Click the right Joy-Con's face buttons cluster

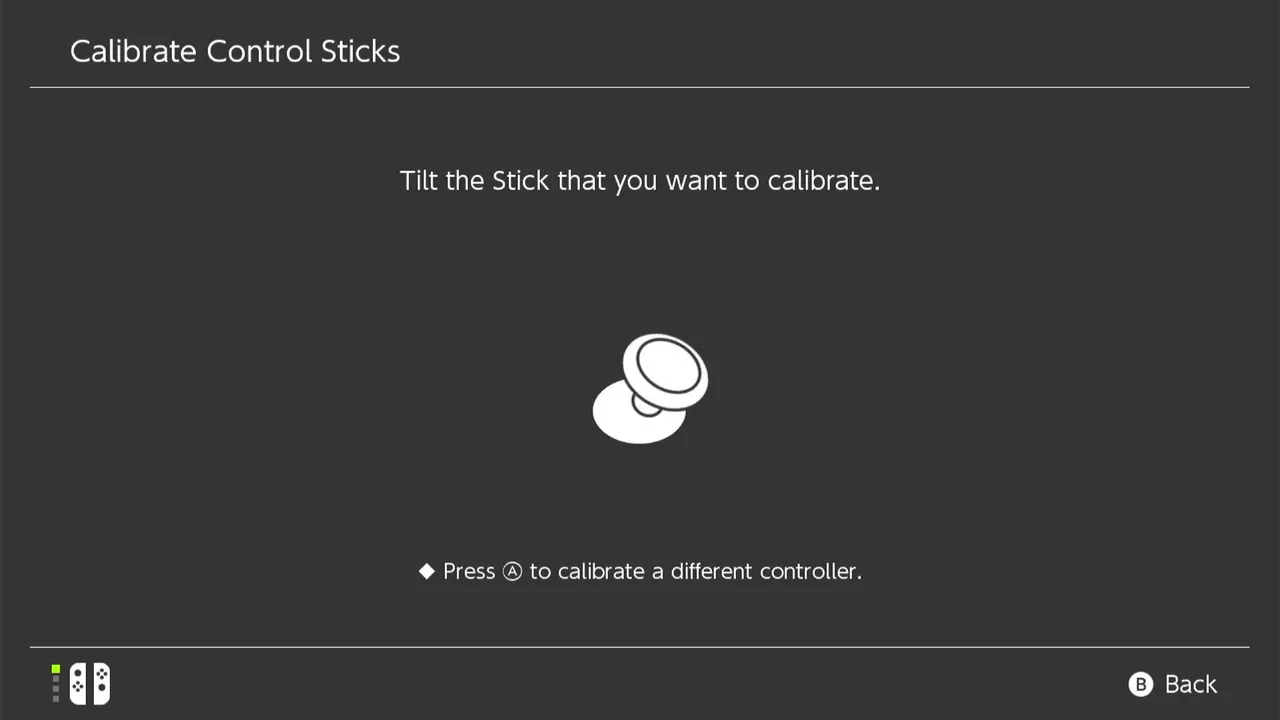pos(101,676)
